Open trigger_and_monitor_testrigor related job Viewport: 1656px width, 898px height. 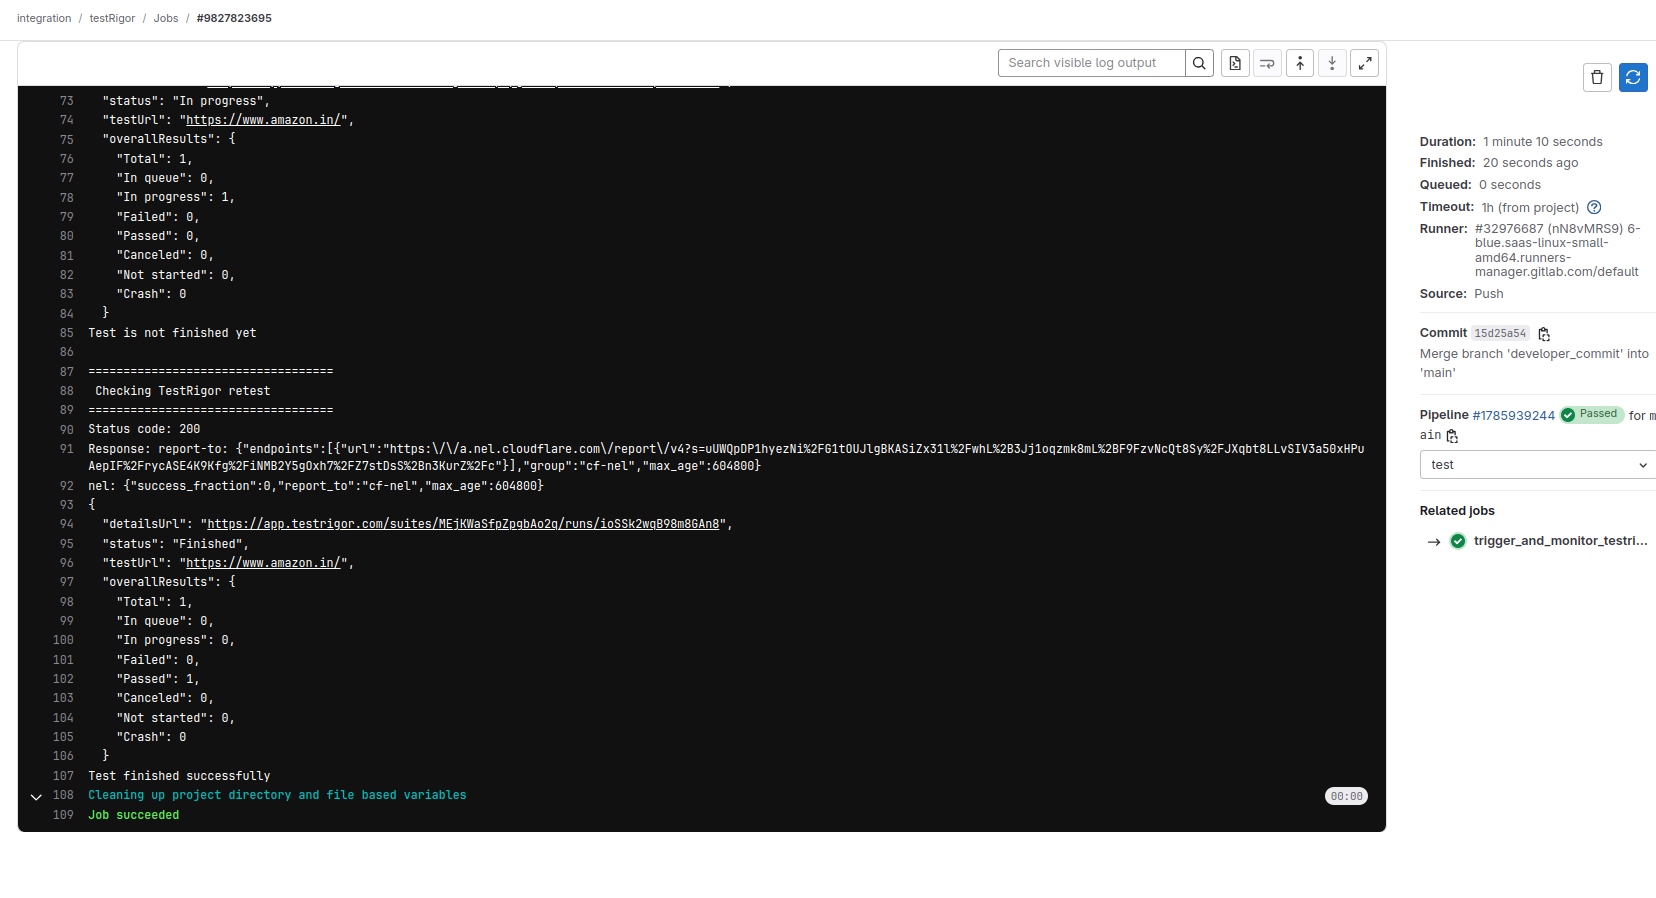[x=1559, y=541]
